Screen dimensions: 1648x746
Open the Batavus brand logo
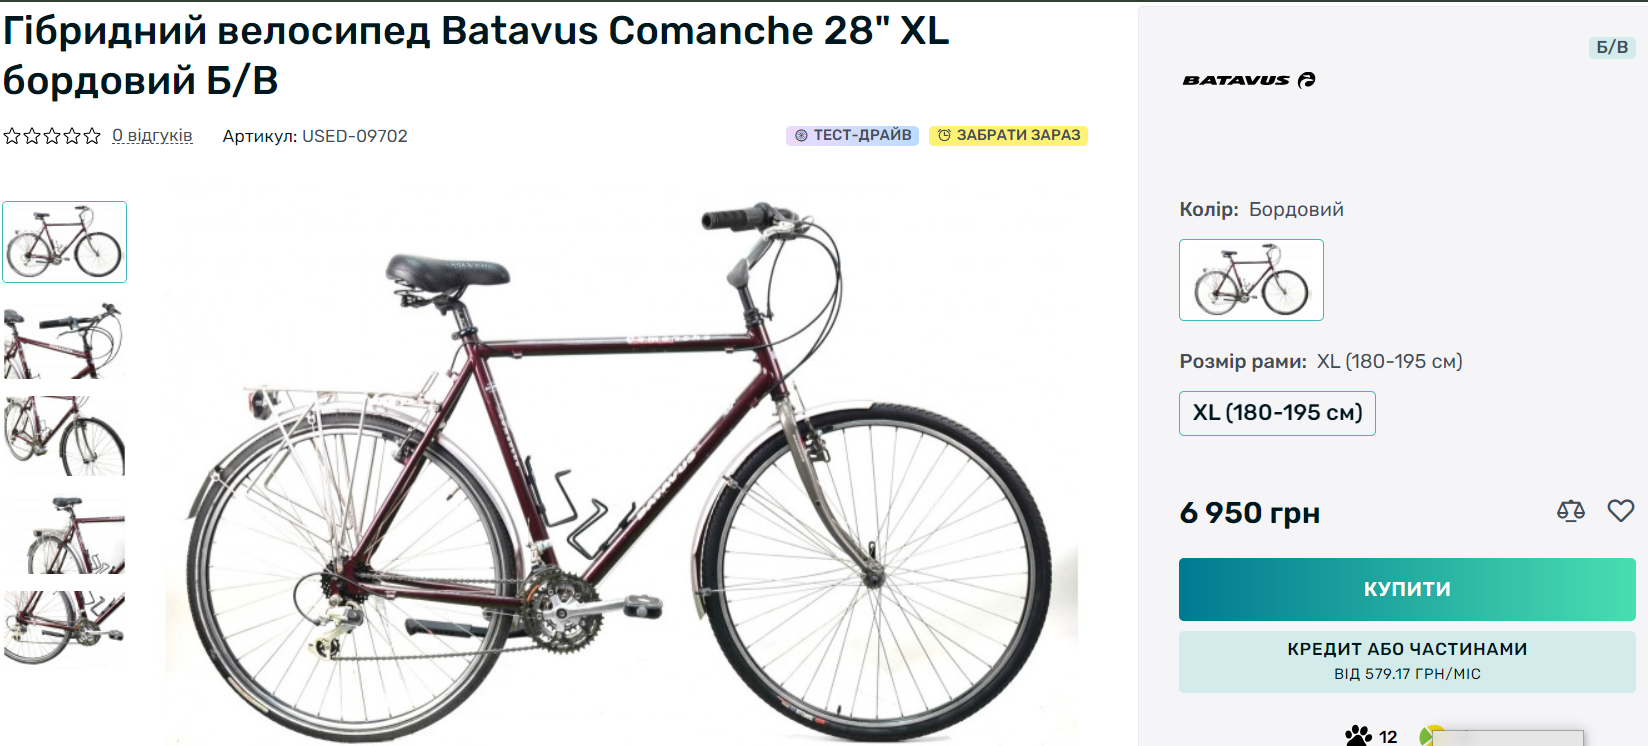coord(1249,80)
